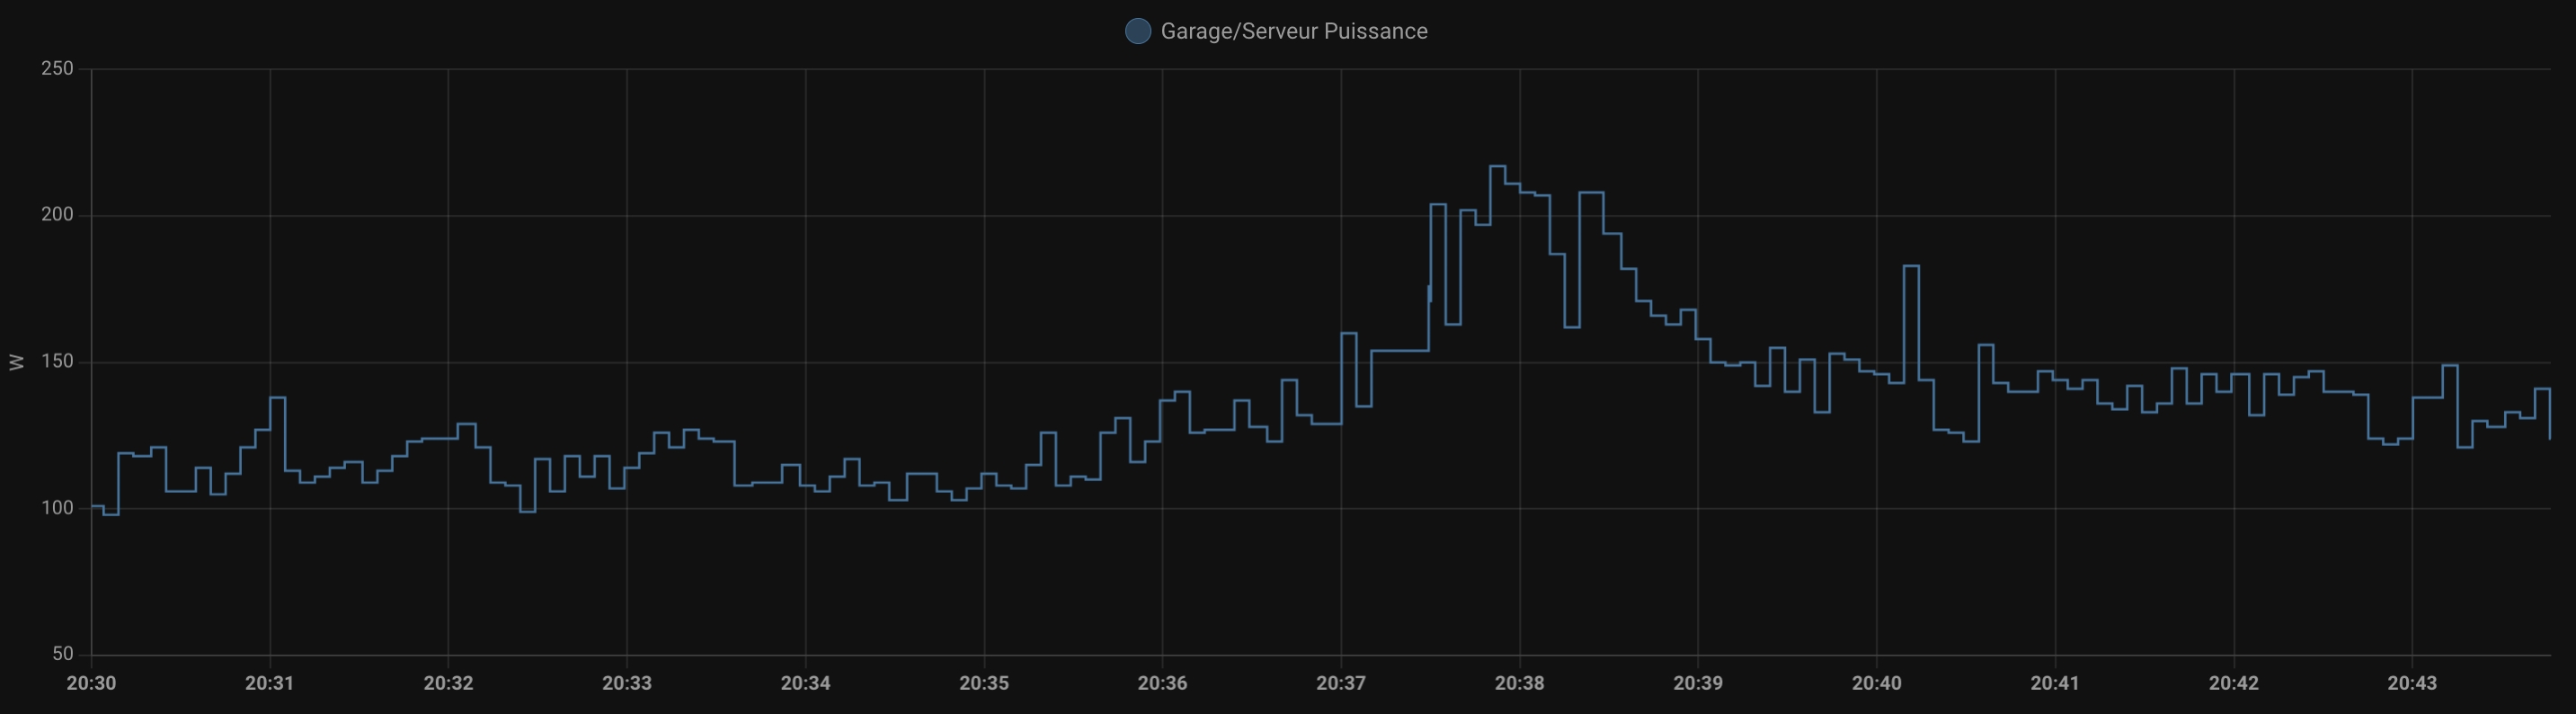Click the 20:33 time axis label

(x=627, y=683)
